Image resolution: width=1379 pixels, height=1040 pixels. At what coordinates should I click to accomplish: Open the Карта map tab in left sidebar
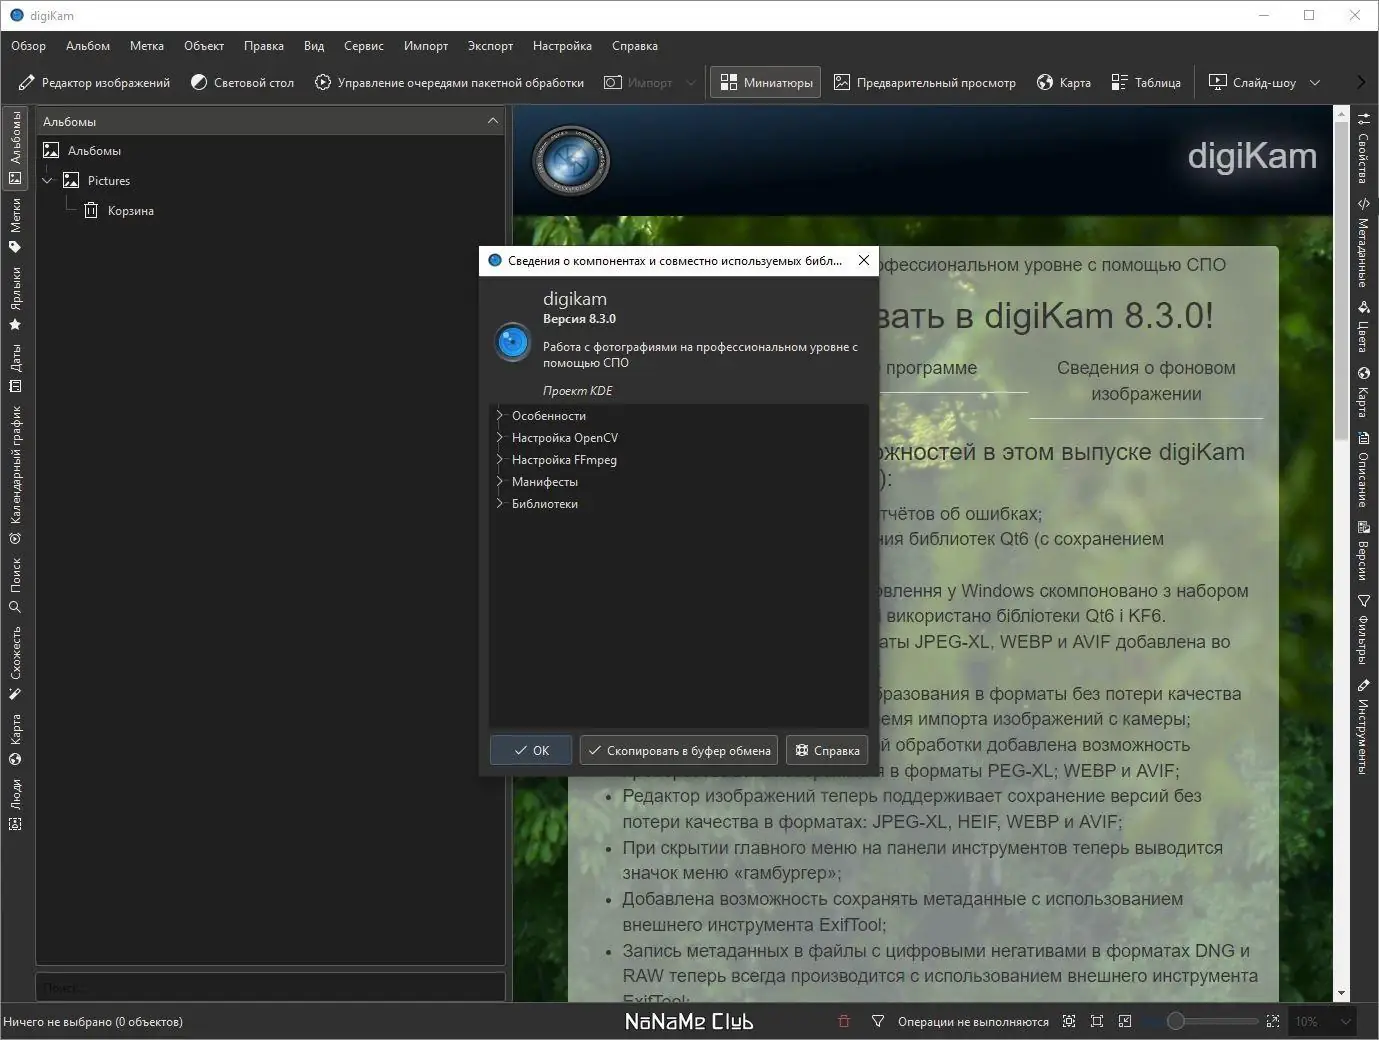(x=15, y=740)
